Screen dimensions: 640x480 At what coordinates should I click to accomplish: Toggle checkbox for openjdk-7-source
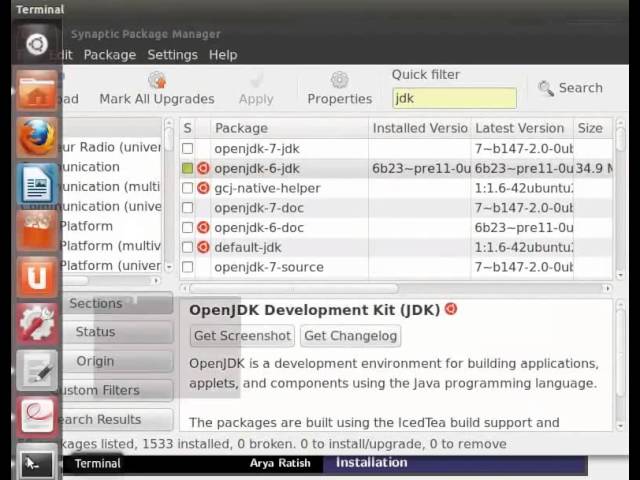coord(187,267)
